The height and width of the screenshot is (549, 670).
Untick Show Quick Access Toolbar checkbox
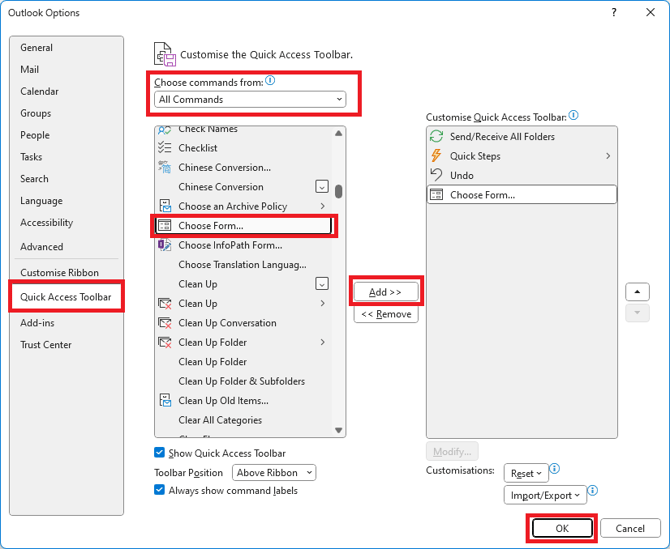[x=160, y=453]
